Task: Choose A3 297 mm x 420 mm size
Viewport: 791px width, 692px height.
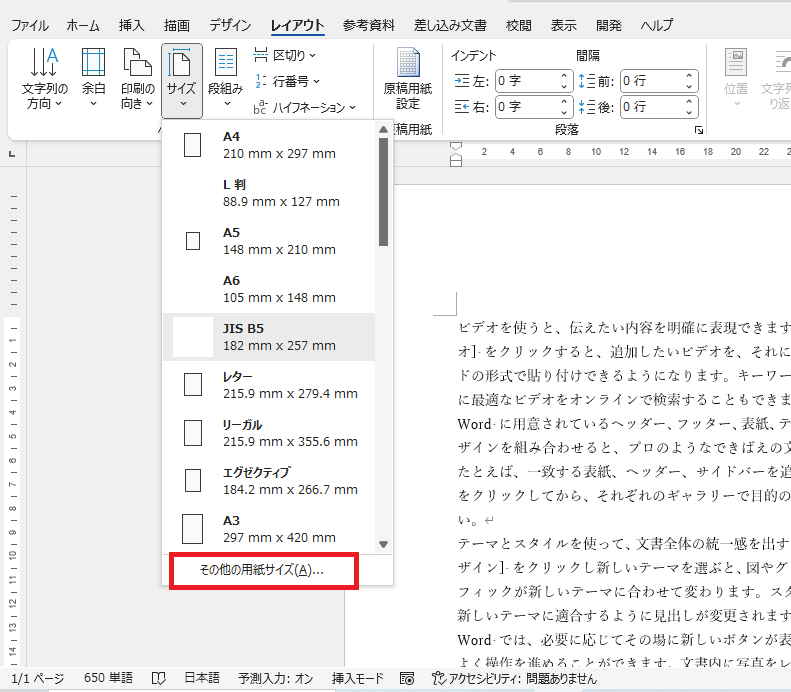Action: (x=269, y=529)
